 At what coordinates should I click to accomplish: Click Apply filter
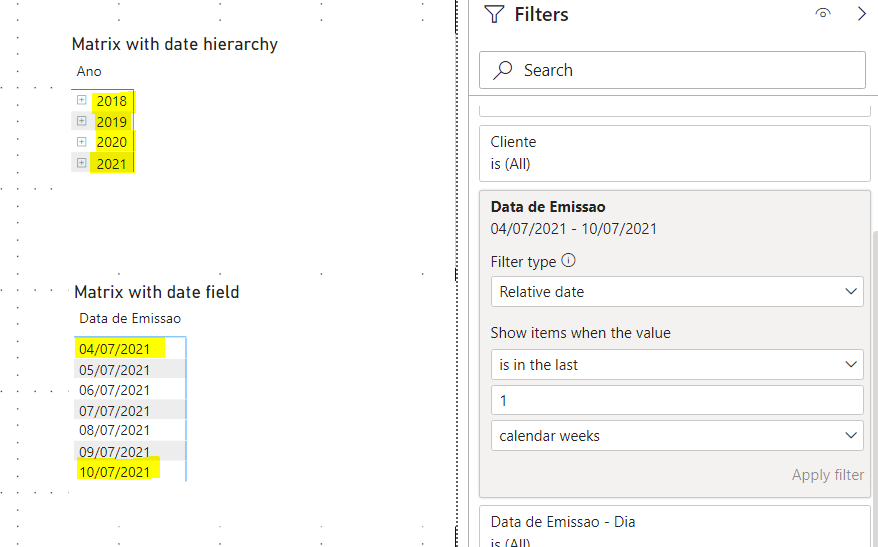point(828,475)
